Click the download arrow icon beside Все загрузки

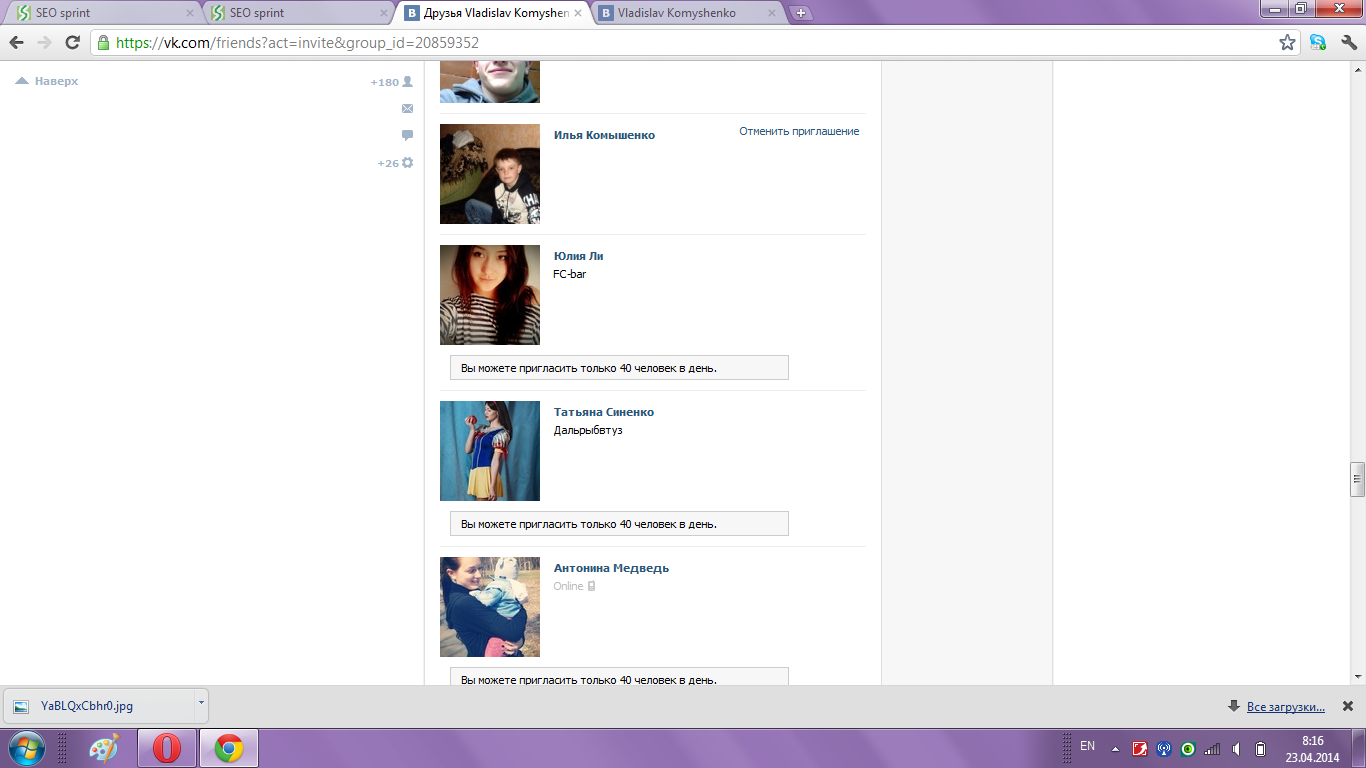1233,706
